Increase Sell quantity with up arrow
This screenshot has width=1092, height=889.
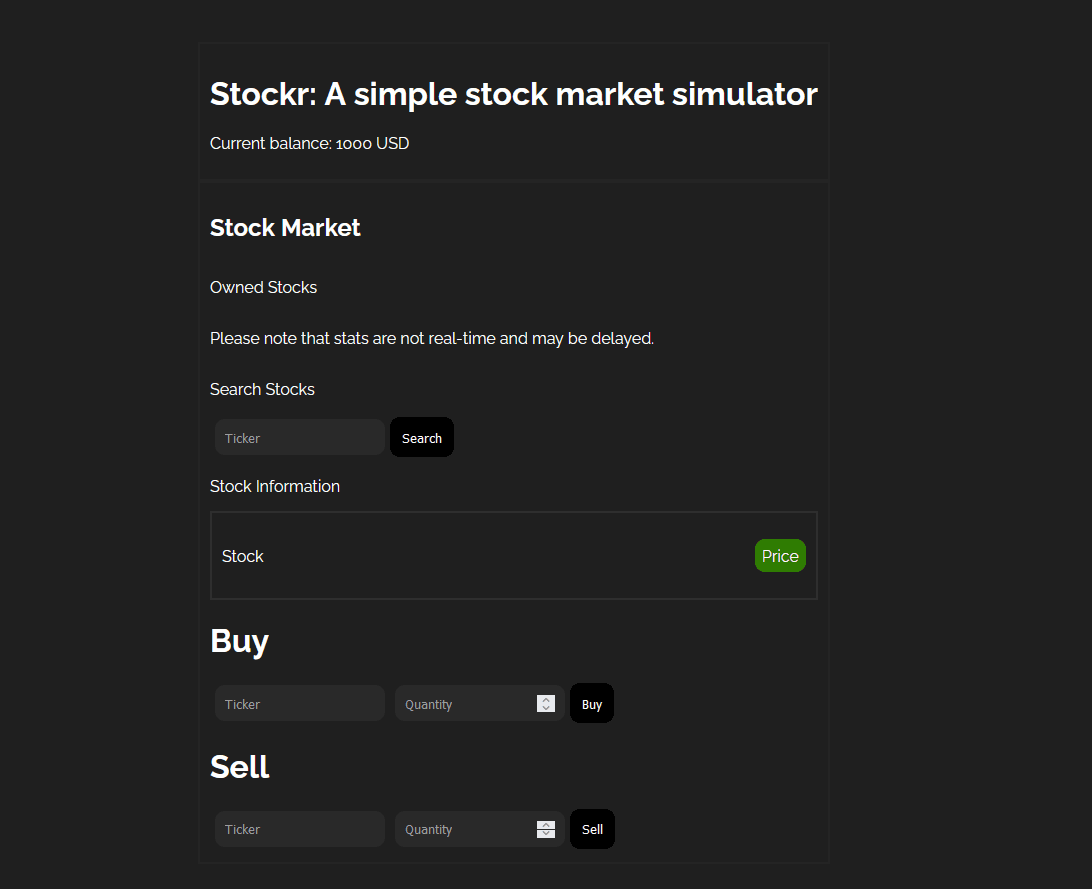point(546,824)
